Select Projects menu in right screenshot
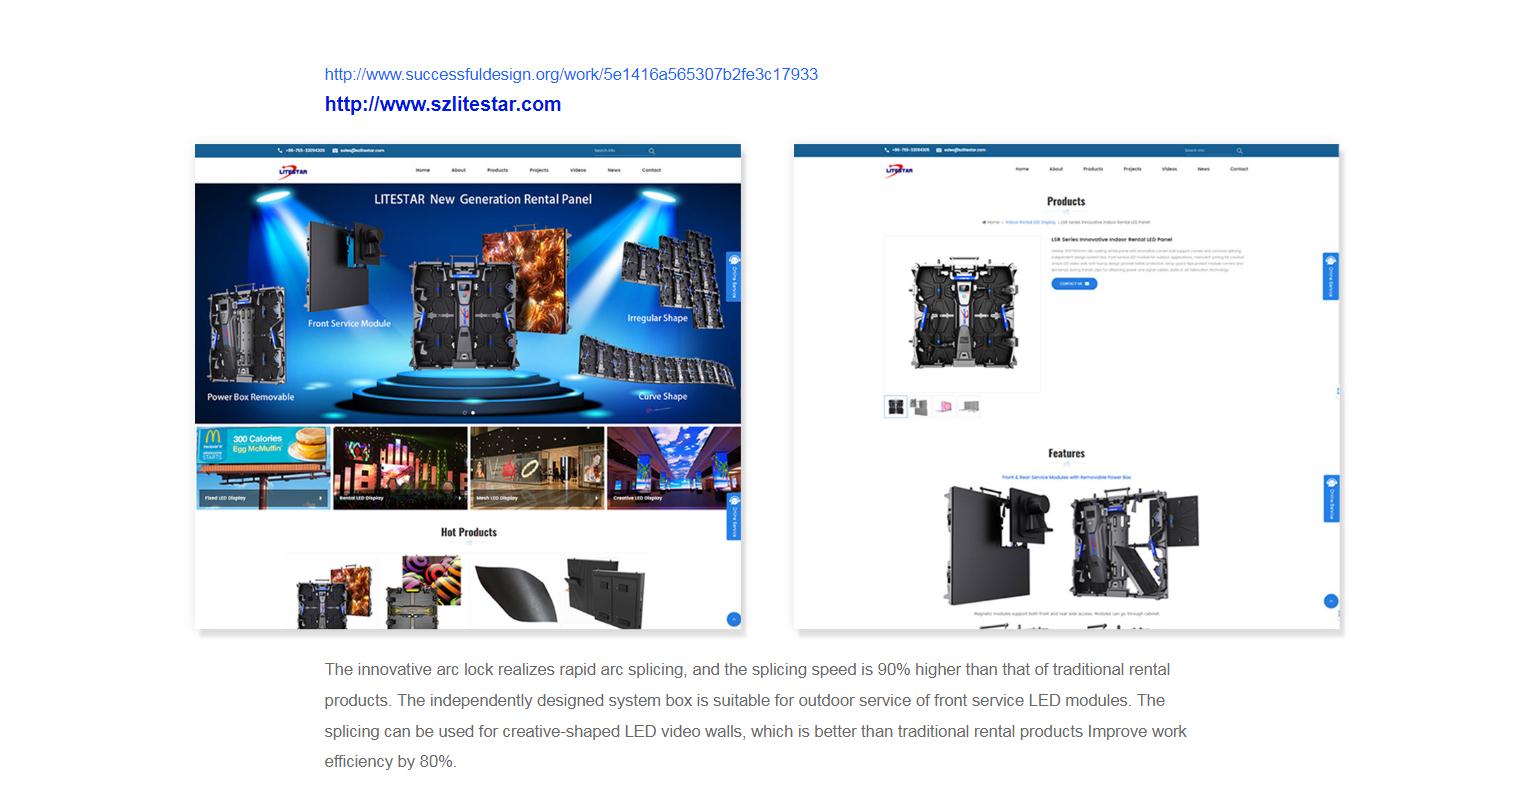Viewport: 1528px width, 799px height. (1132, 169)
